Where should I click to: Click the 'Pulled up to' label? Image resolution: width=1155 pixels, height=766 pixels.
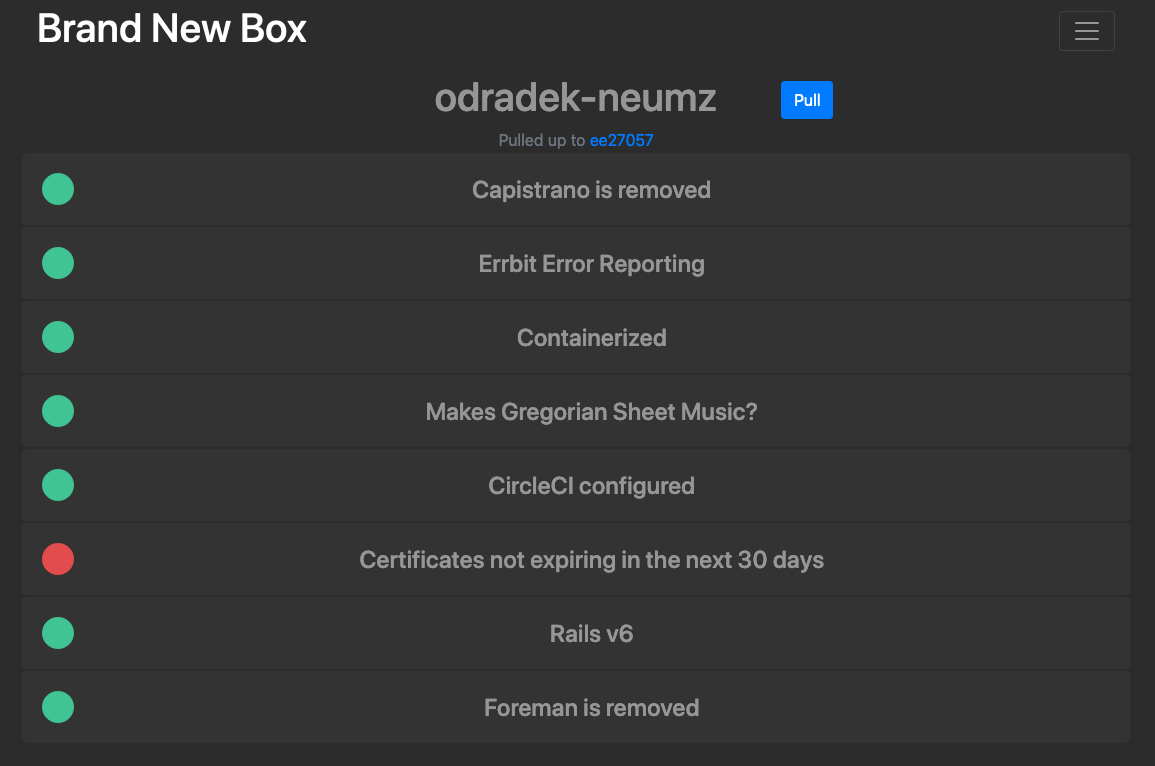[541, 141]
